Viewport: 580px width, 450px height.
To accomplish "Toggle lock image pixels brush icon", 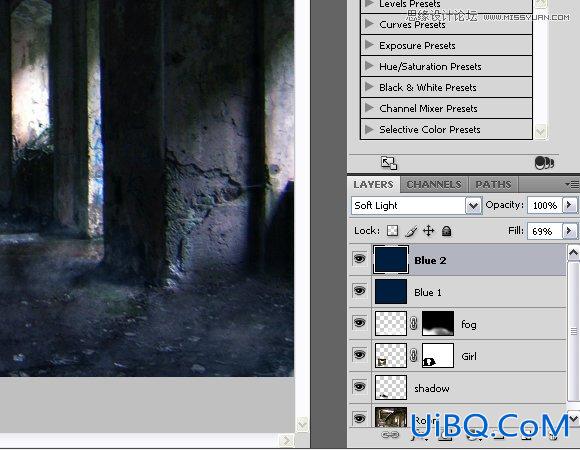I will [411, 231].
